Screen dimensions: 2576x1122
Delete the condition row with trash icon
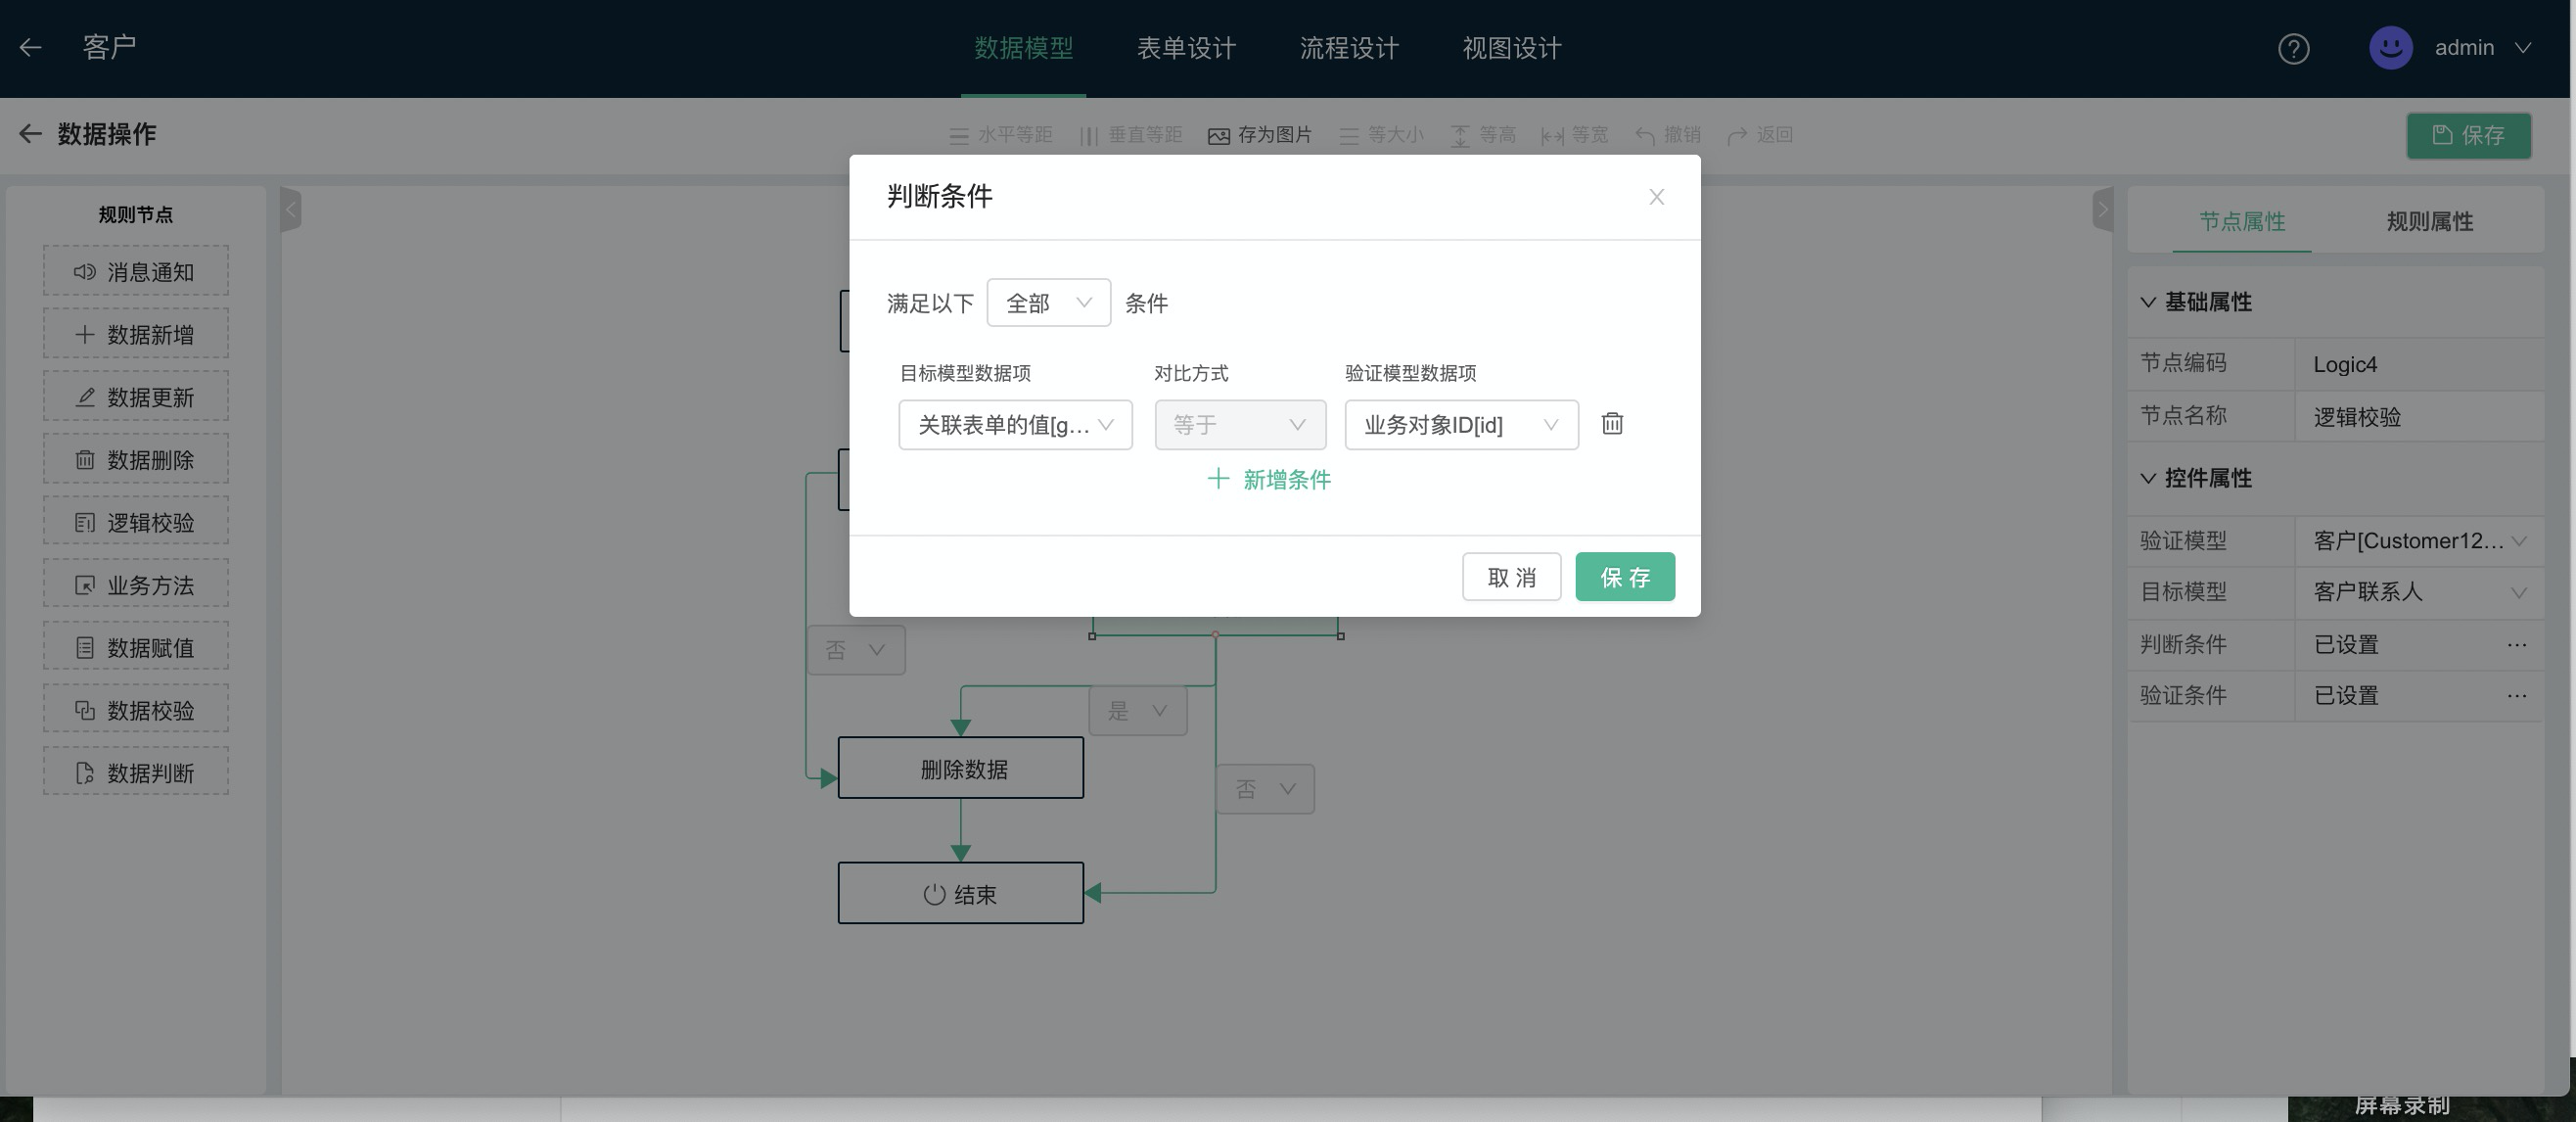(1612, 423)
